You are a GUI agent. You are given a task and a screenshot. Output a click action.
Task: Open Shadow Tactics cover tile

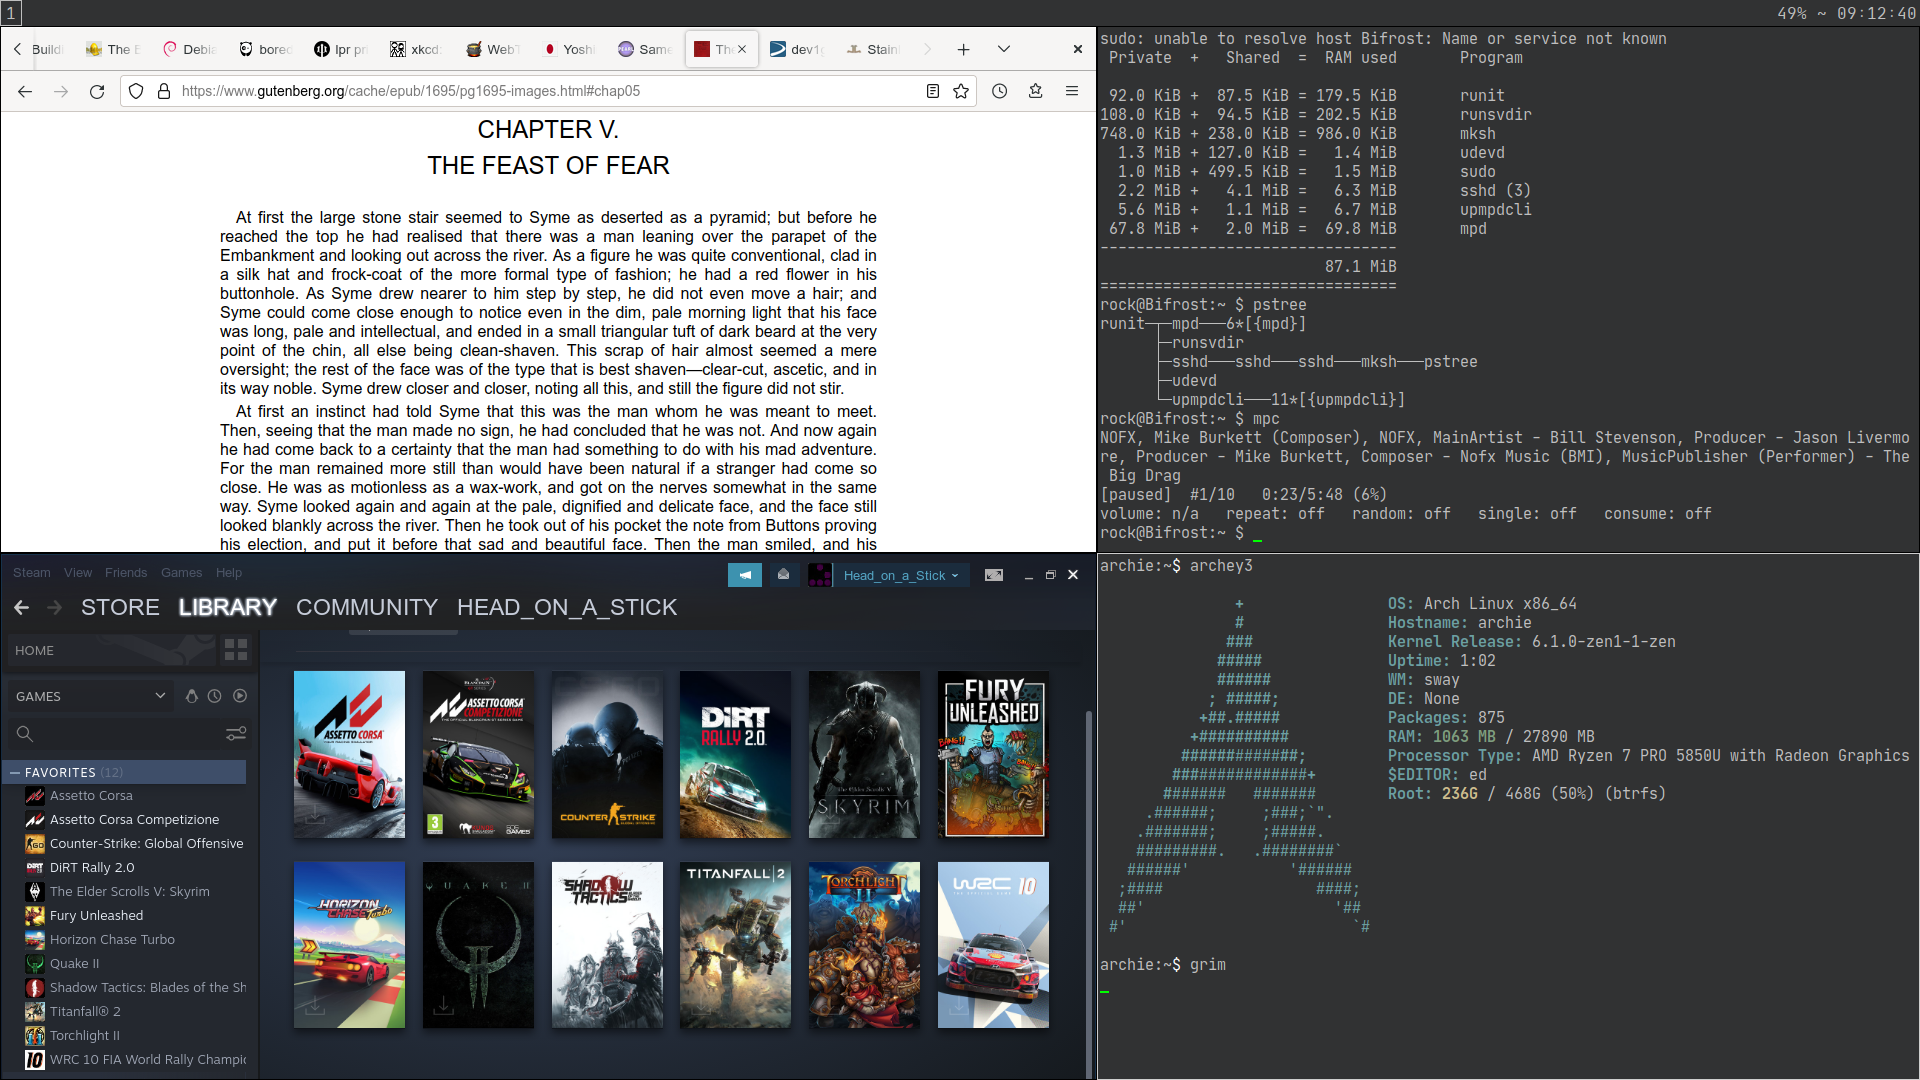[607, 945]
